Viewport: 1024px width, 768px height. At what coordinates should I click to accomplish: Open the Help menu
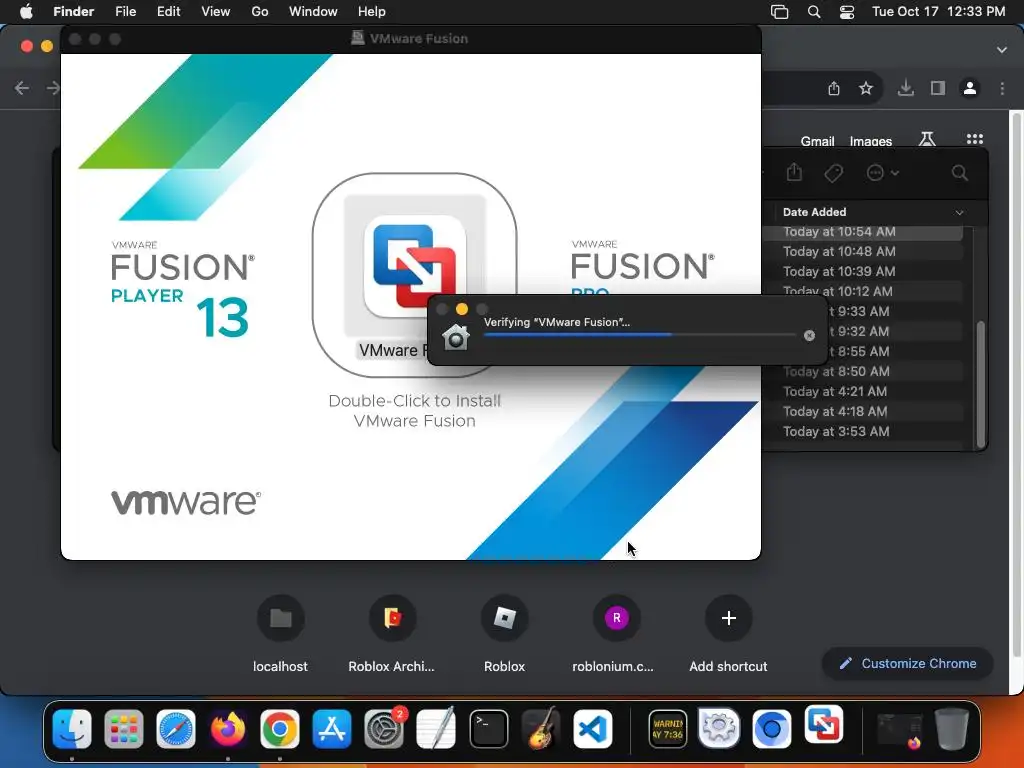(372, 11)
